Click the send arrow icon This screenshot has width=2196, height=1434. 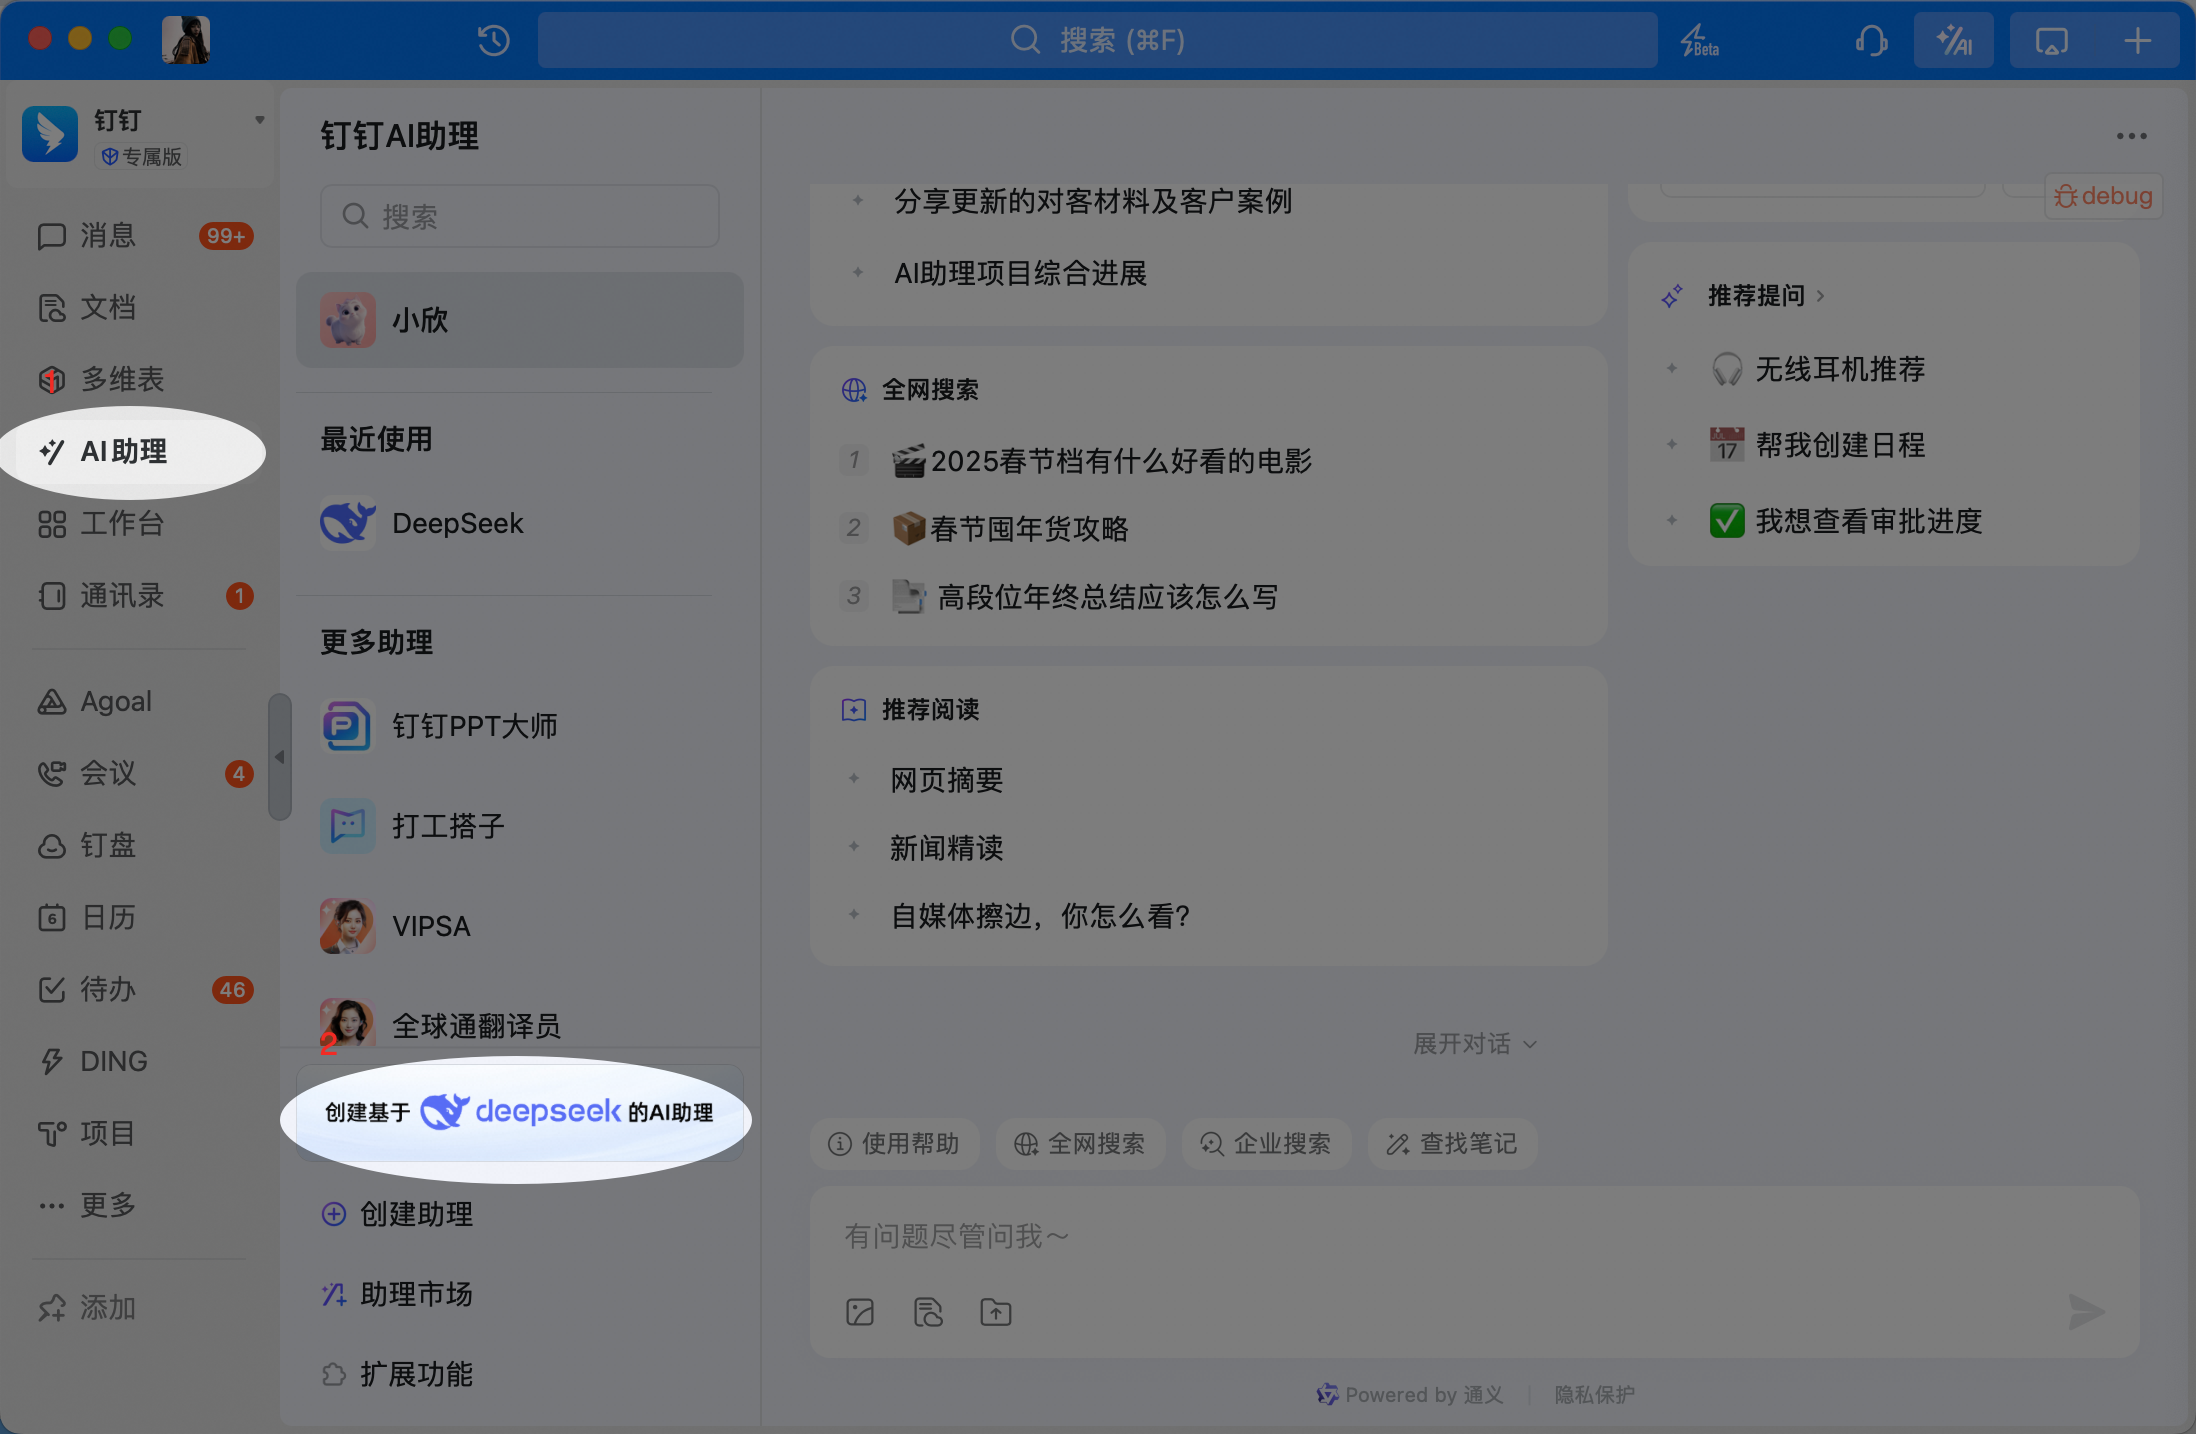(x=2086, y=1312)
